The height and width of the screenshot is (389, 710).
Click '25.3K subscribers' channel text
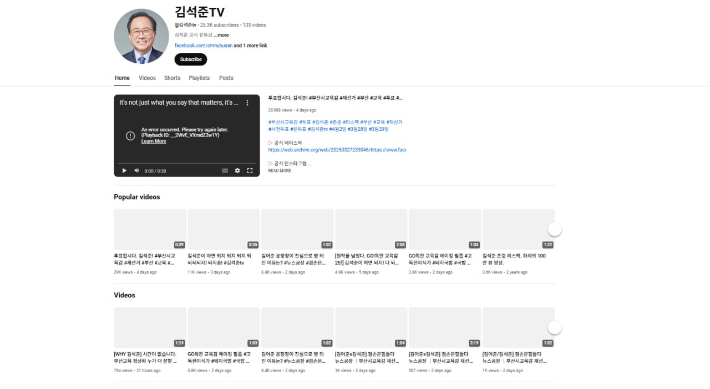click(x=219, y=25)
